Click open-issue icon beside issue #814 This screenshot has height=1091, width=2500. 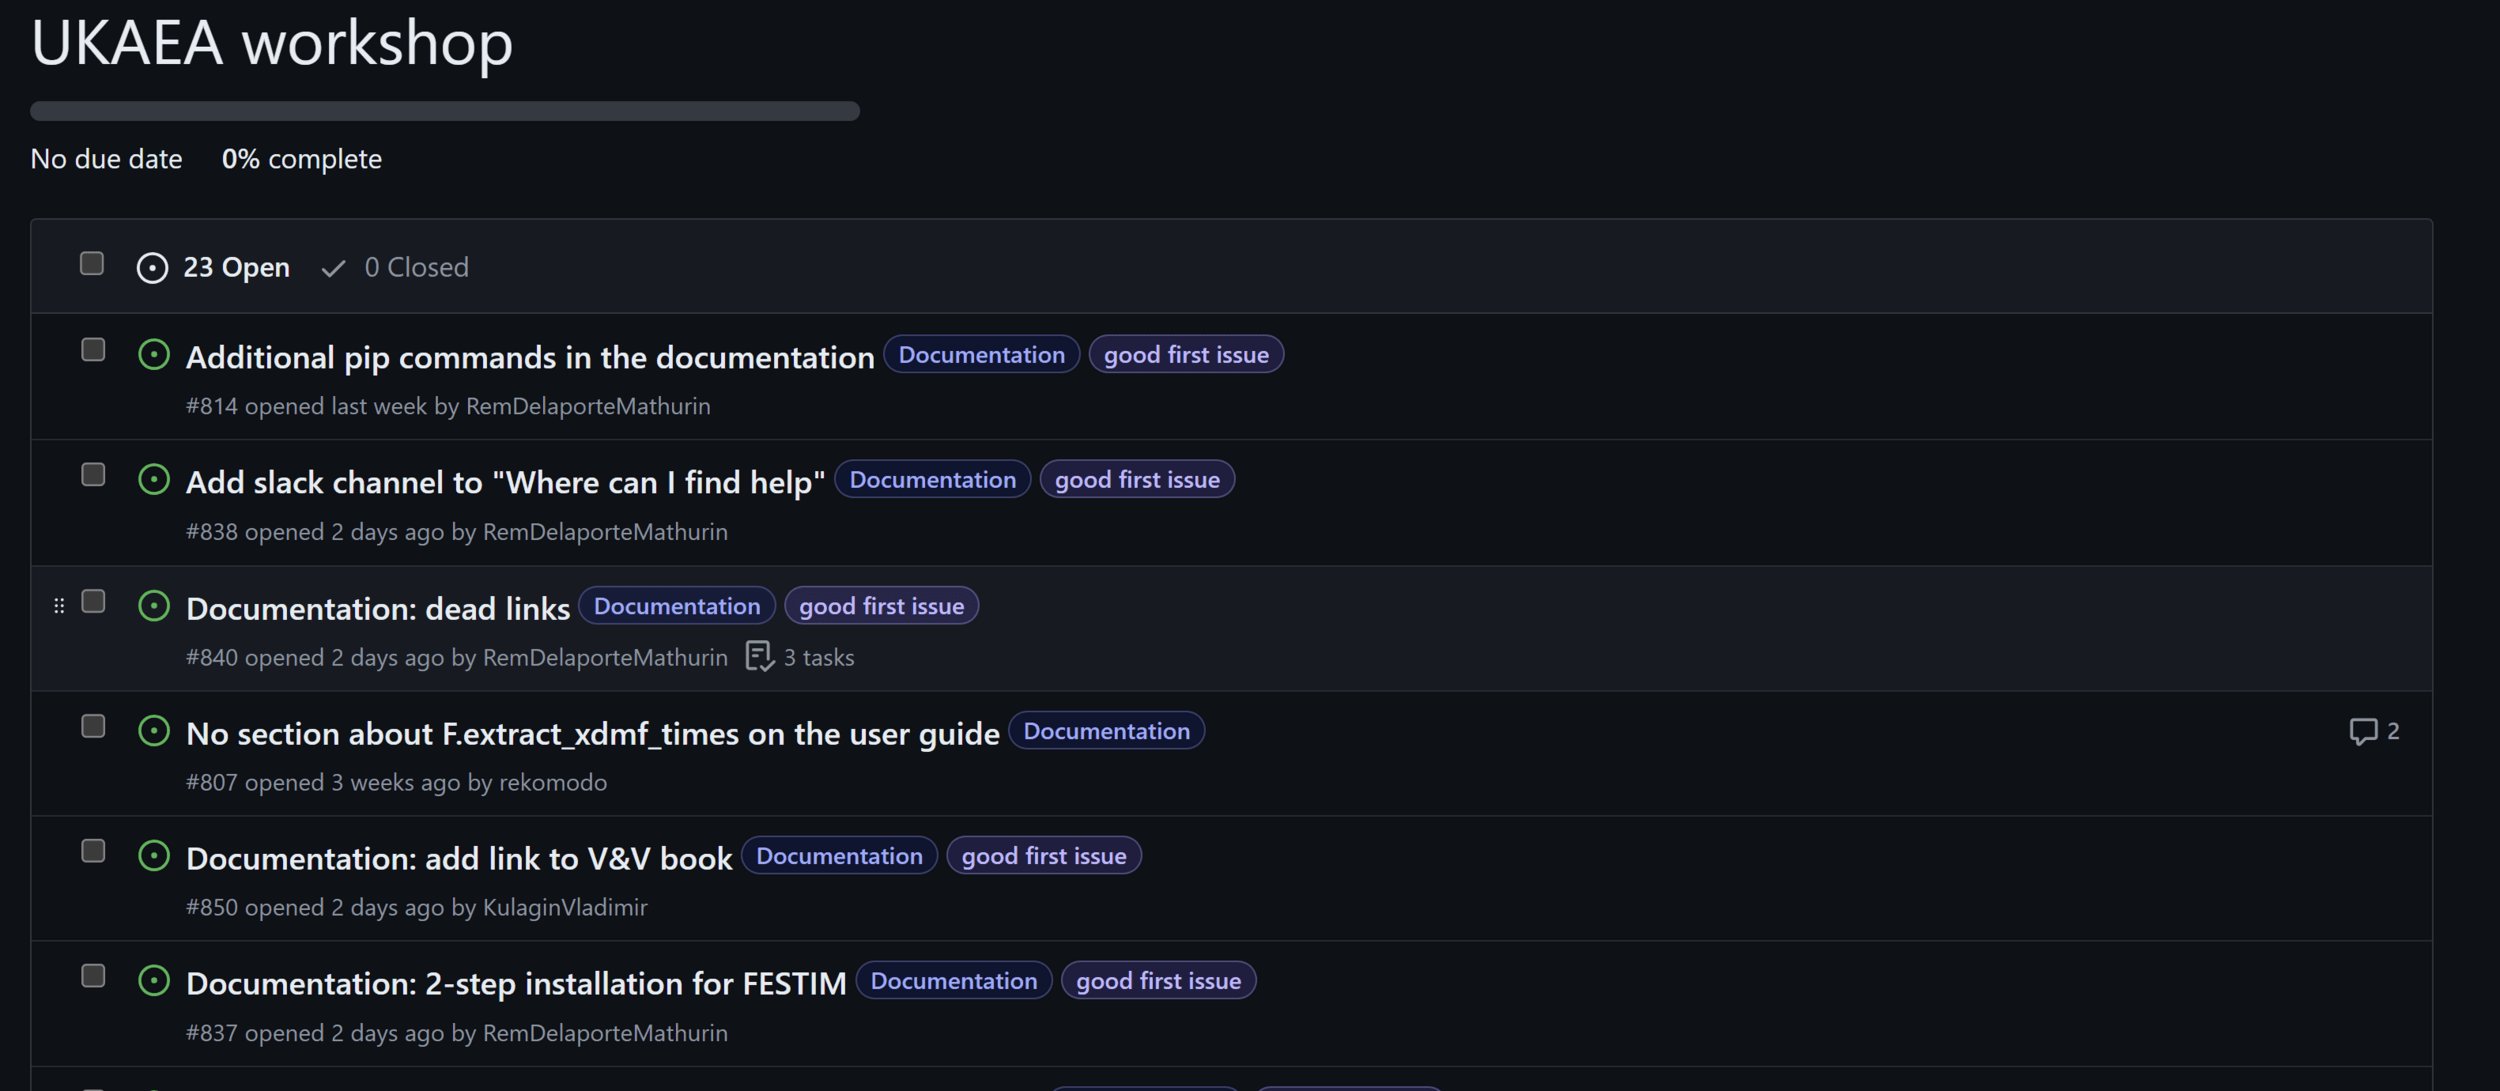click(153, 355)
